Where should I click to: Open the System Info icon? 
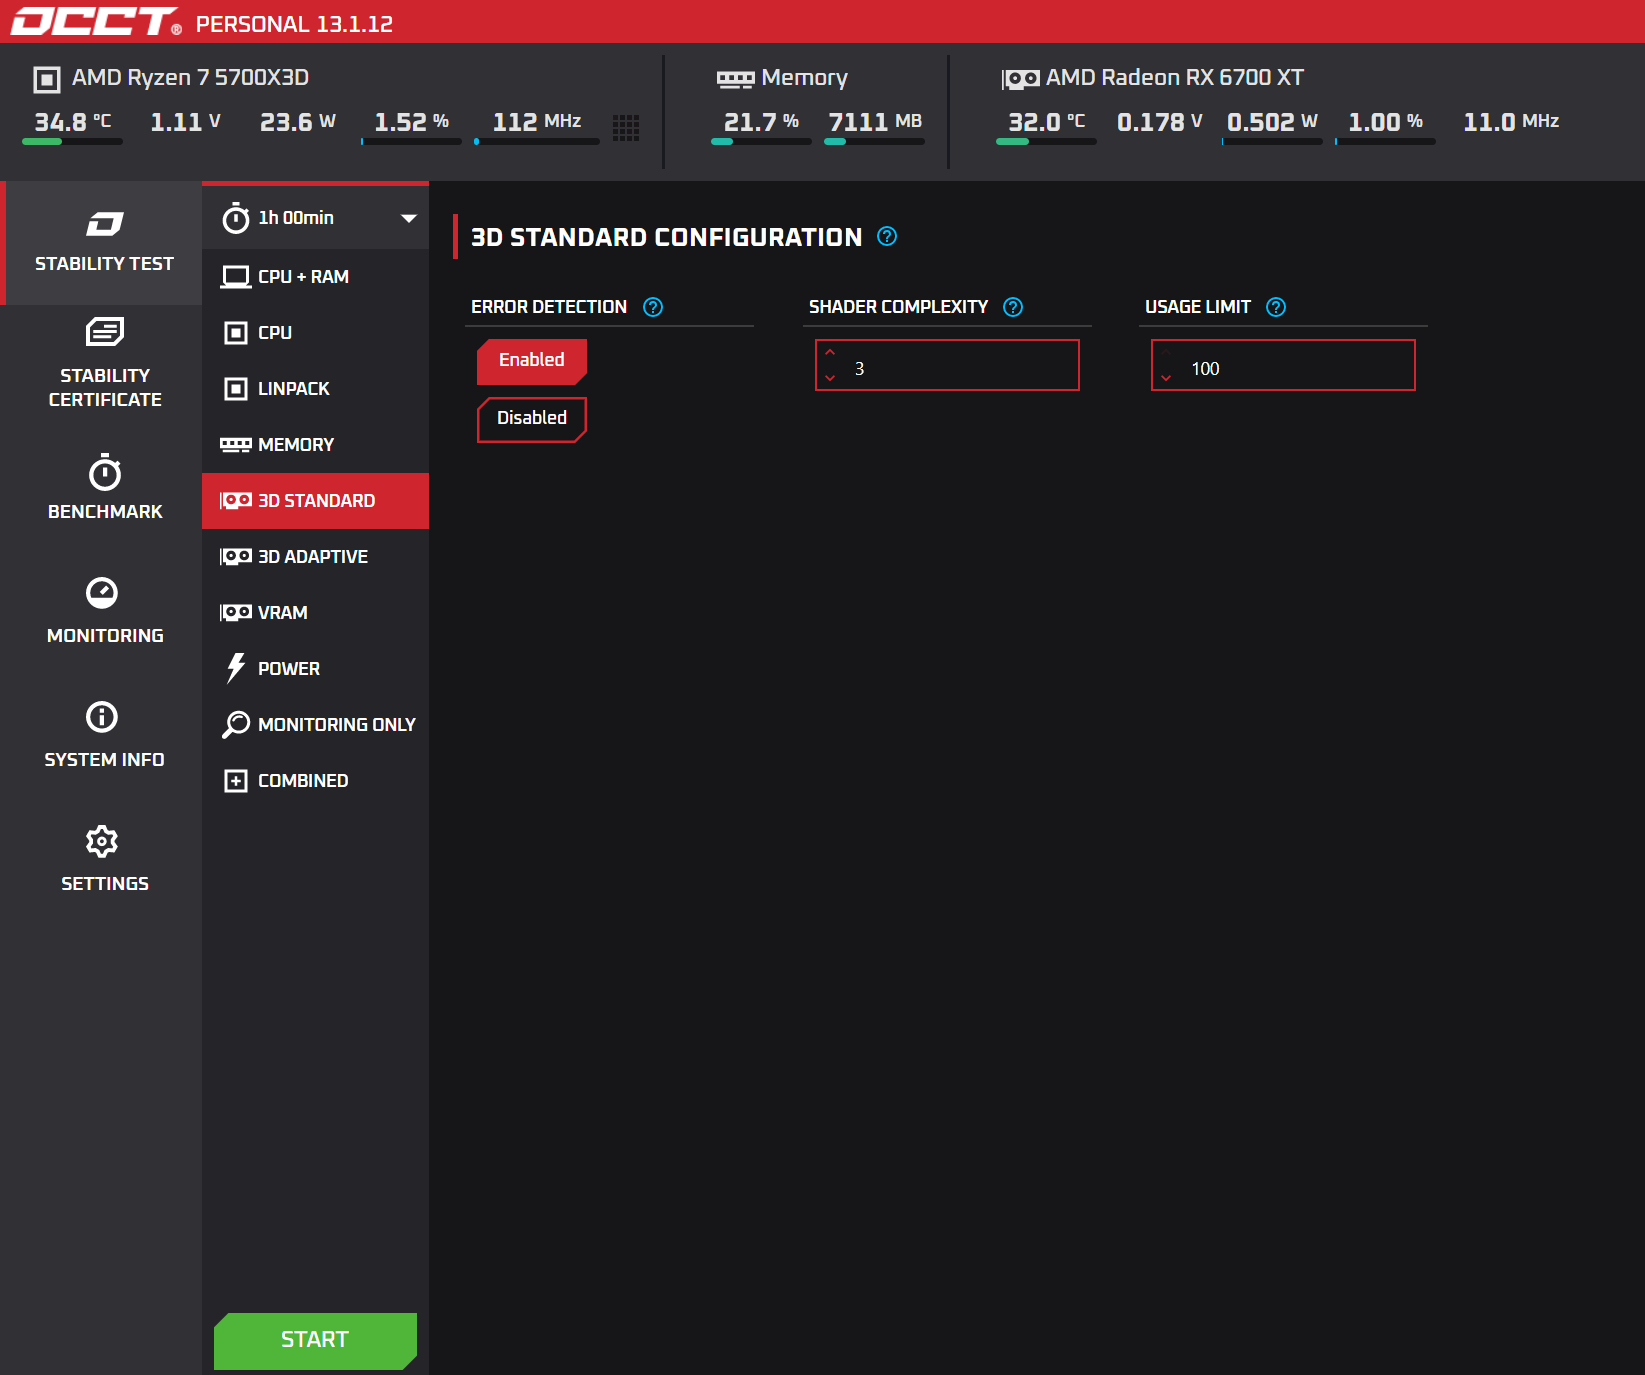pyautogui.click(x=102, y=717)
